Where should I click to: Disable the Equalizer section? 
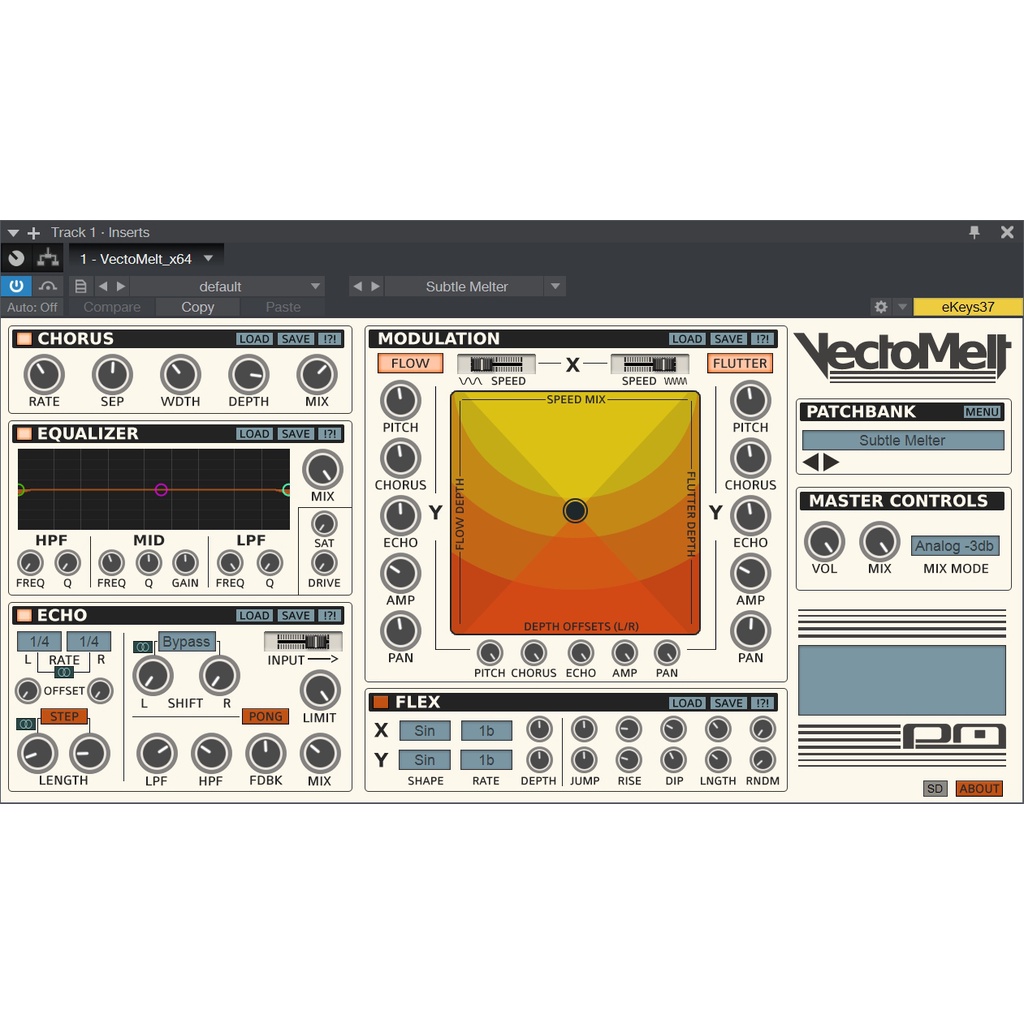(24, 434)
